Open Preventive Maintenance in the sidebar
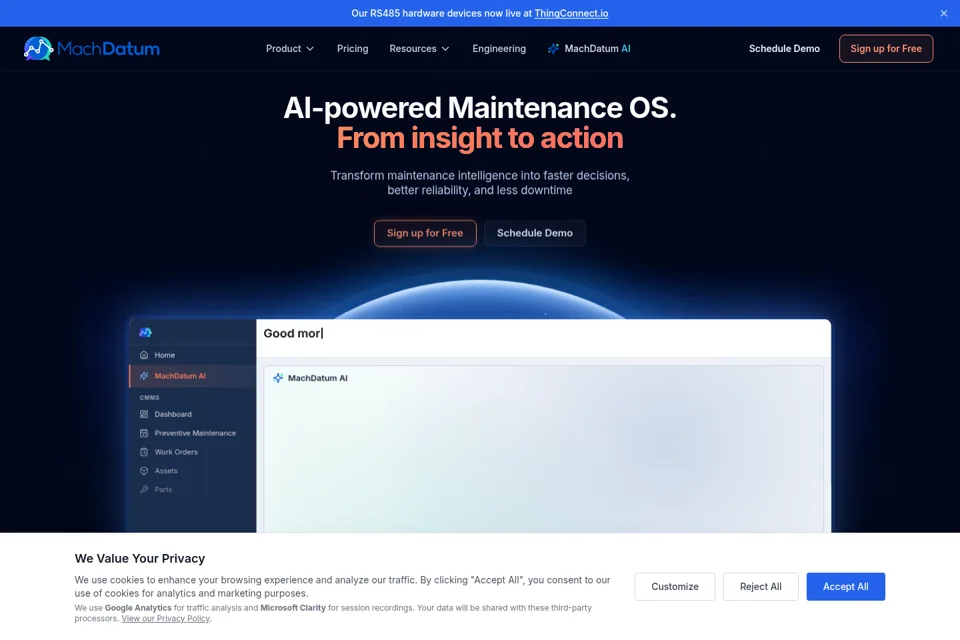 [192, 434]
